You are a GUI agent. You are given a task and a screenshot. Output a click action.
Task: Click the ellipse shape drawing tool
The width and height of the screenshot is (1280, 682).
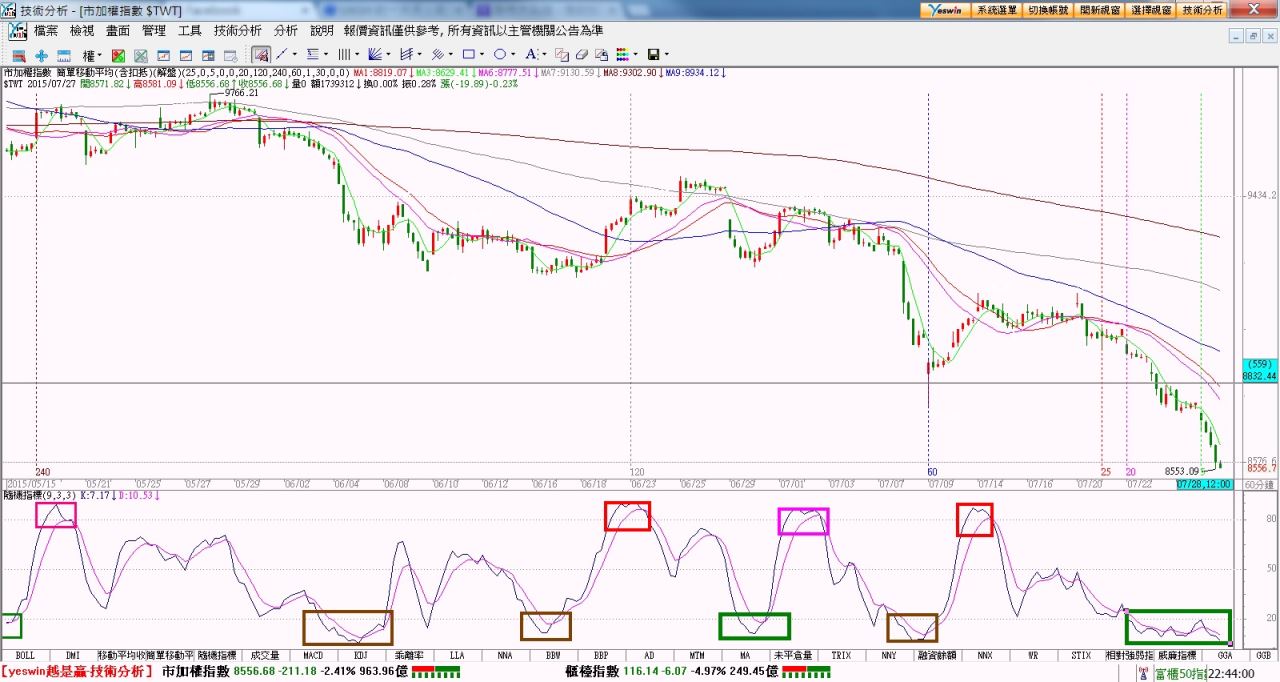pos(499,54)
